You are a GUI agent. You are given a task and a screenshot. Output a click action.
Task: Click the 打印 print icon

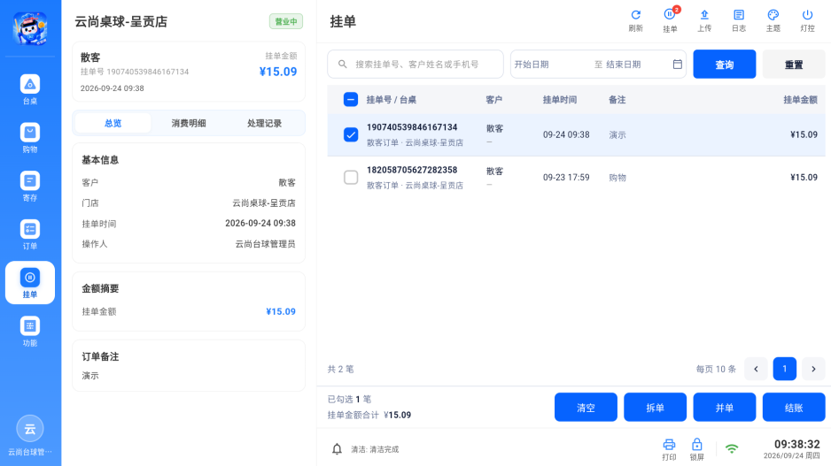(x=669, y=450)
